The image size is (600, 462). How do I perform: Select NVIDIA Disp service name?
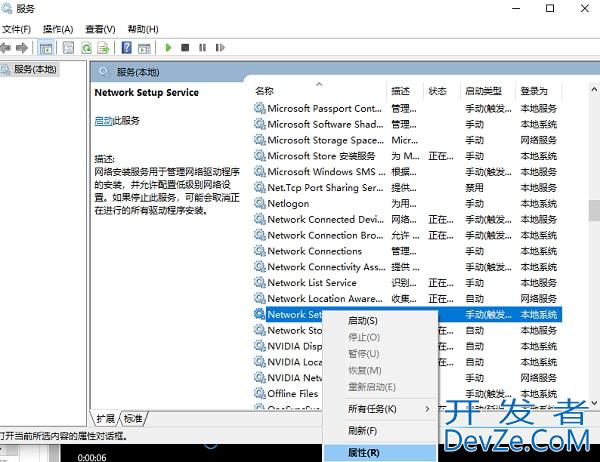[x=295, y=346]
